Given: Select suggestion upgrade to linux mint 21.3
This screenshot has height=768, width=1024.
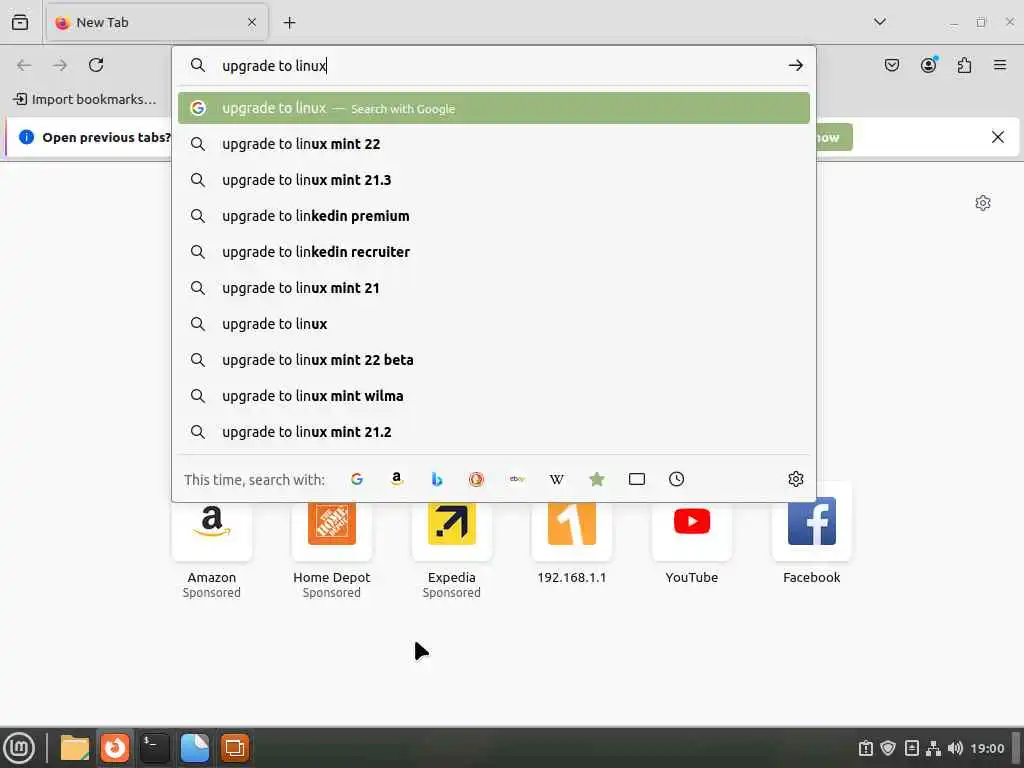Looking at the screenshot, I should point(493,180).
